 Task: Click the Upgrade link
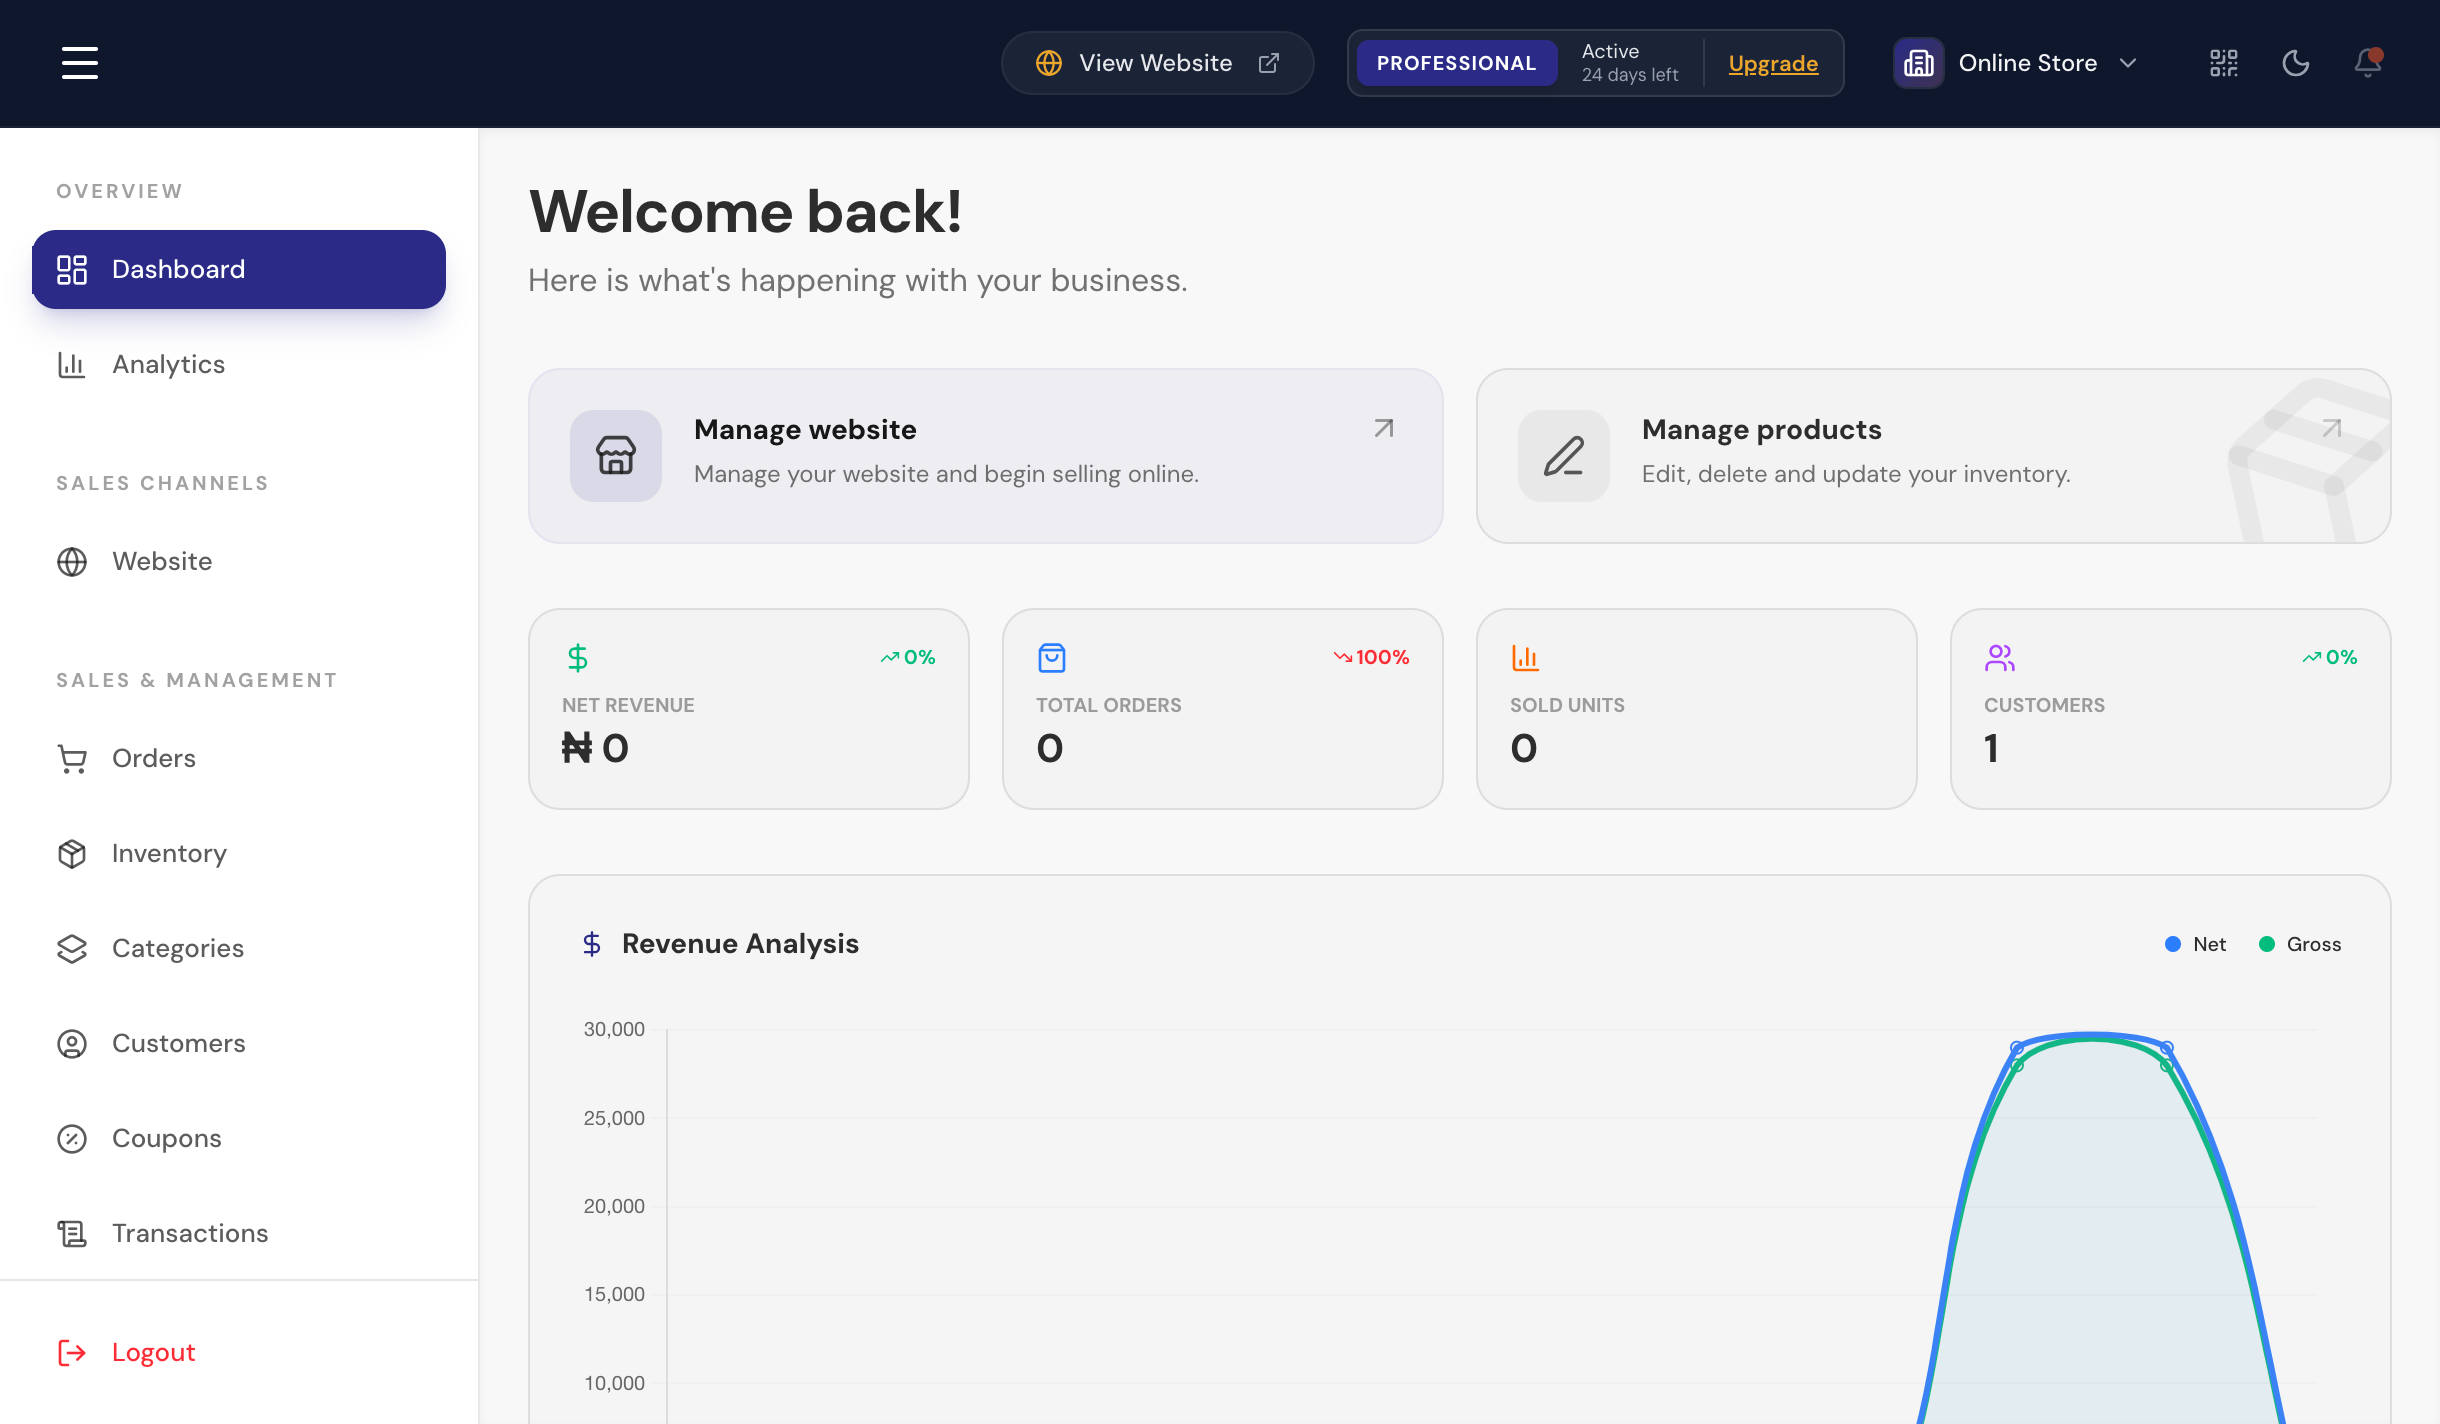click(x=1773, y=63)
